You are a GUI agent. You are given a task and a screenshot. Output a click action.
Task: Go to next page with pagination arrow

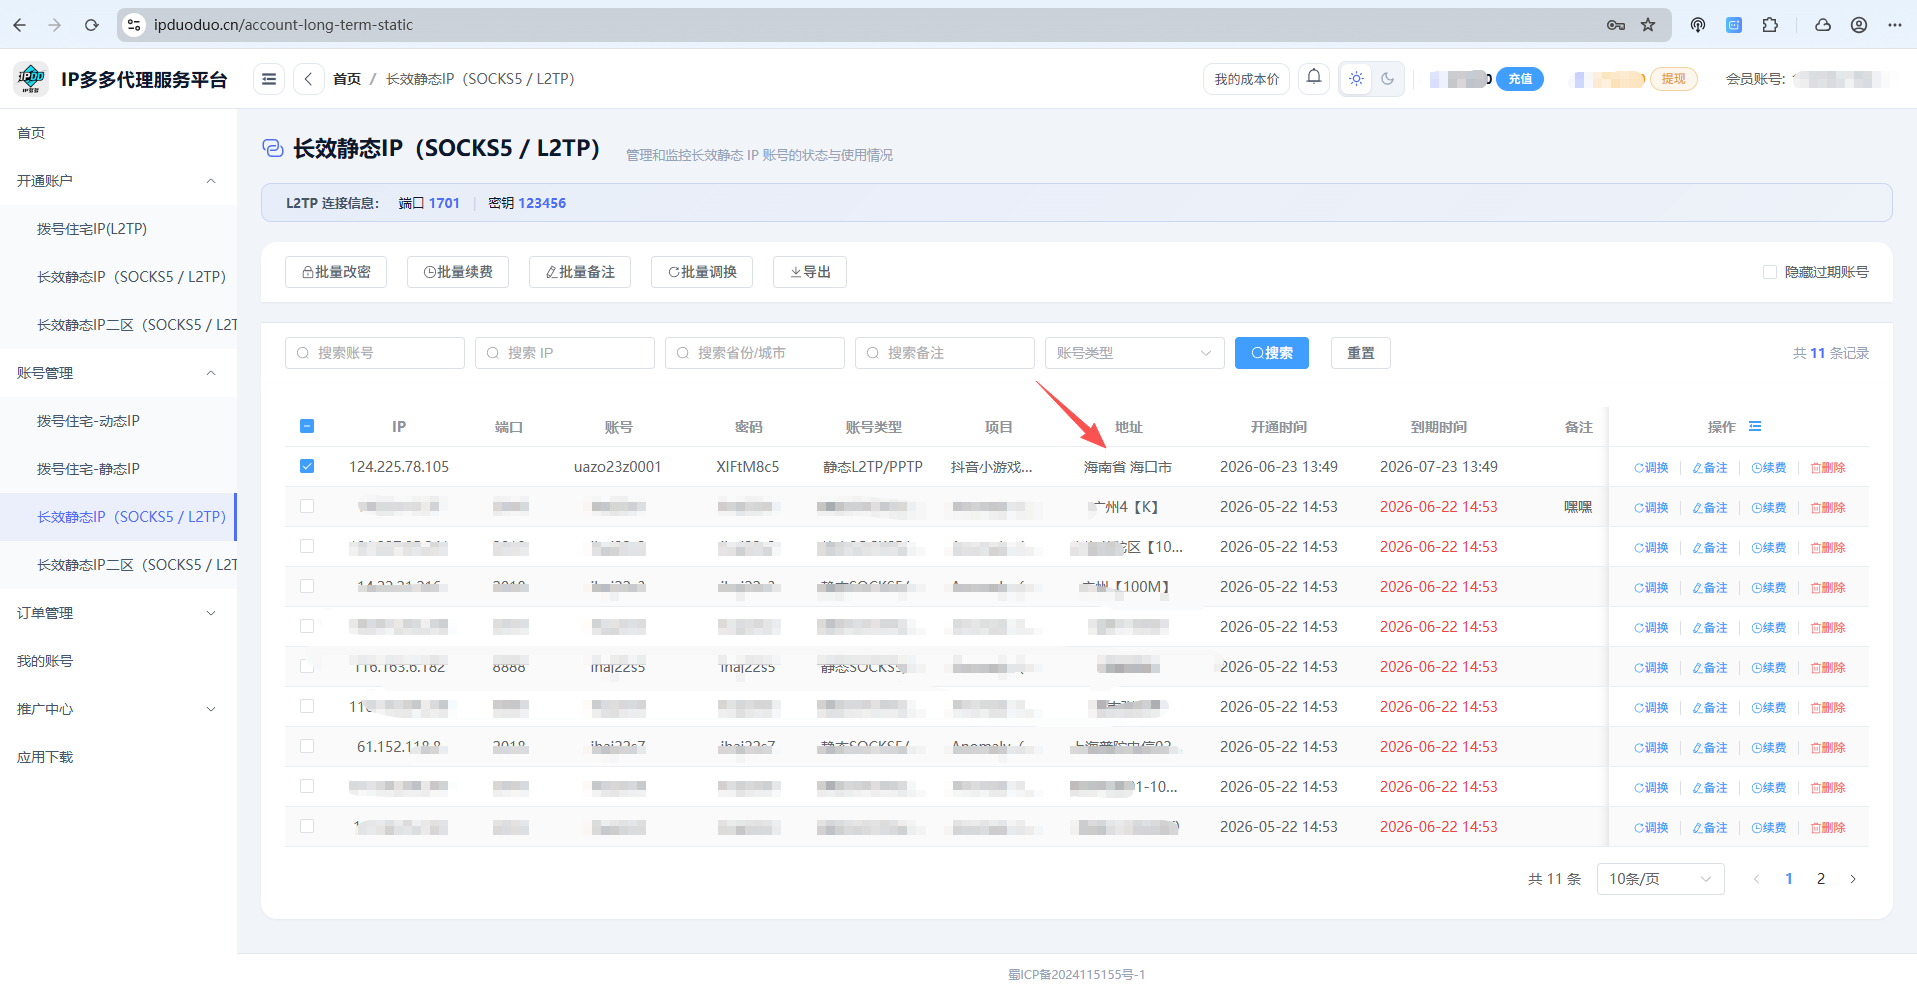(x=1853, y=879)
